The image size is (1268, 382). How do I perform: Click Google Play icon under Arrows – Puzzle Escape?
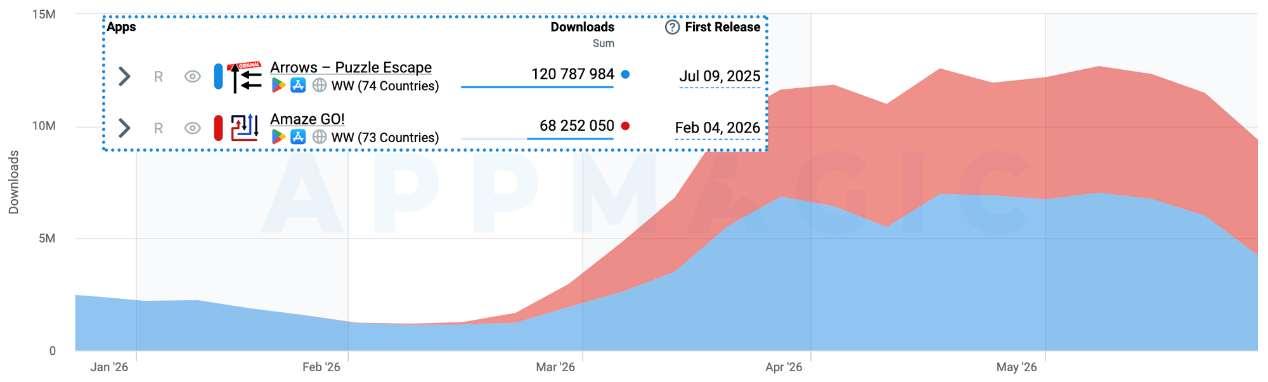pos(278,86)
